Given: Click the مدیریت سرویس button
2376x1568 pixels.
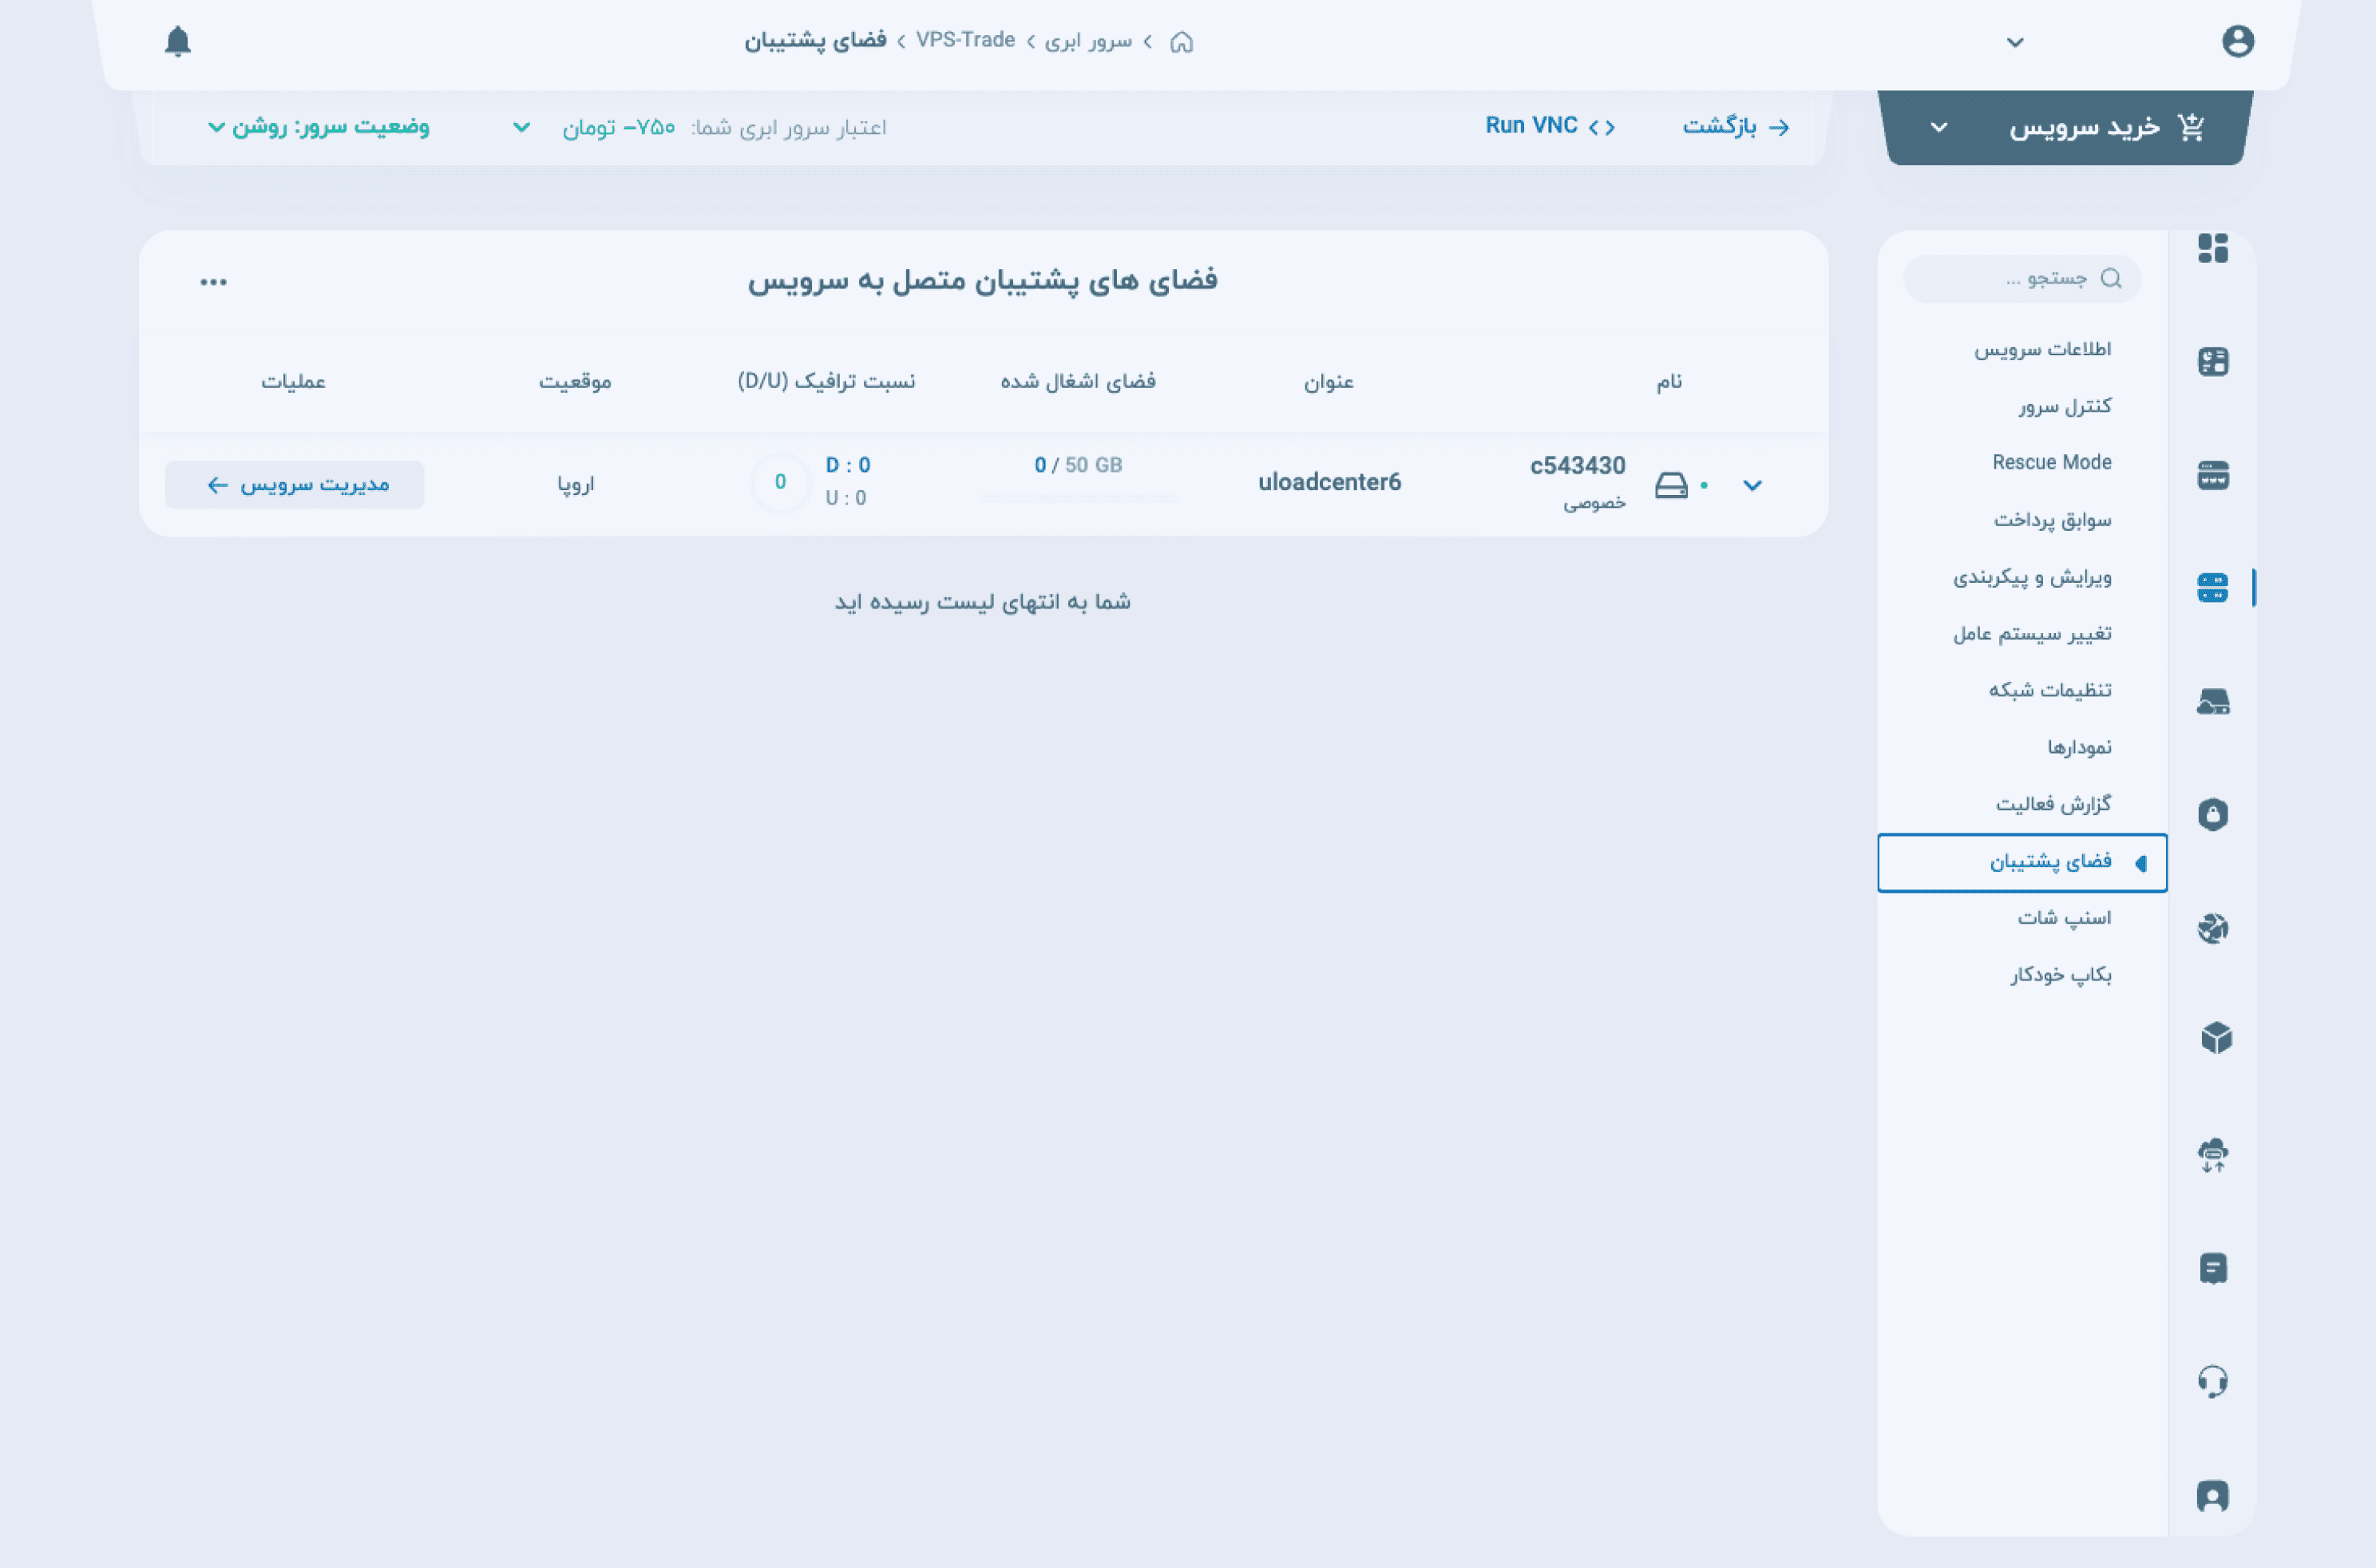Looking at the screenshot, I should (x=295, y=484).
